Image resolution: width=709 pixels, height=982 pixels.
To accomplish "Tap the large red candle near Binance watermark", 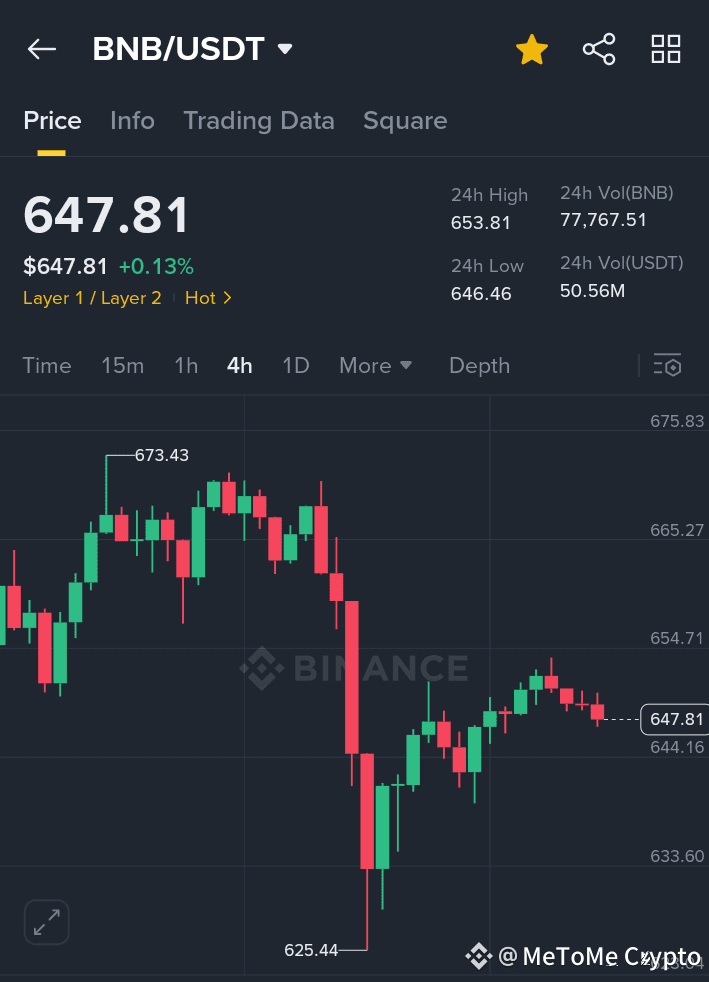I will pos(352,677).
